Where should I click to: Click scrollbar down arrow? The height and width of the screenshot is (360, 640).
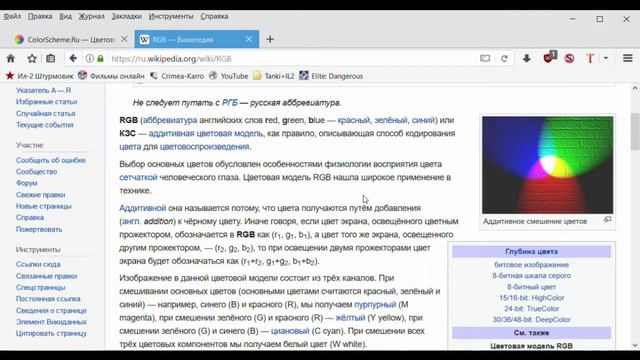[x=635, y=345]
